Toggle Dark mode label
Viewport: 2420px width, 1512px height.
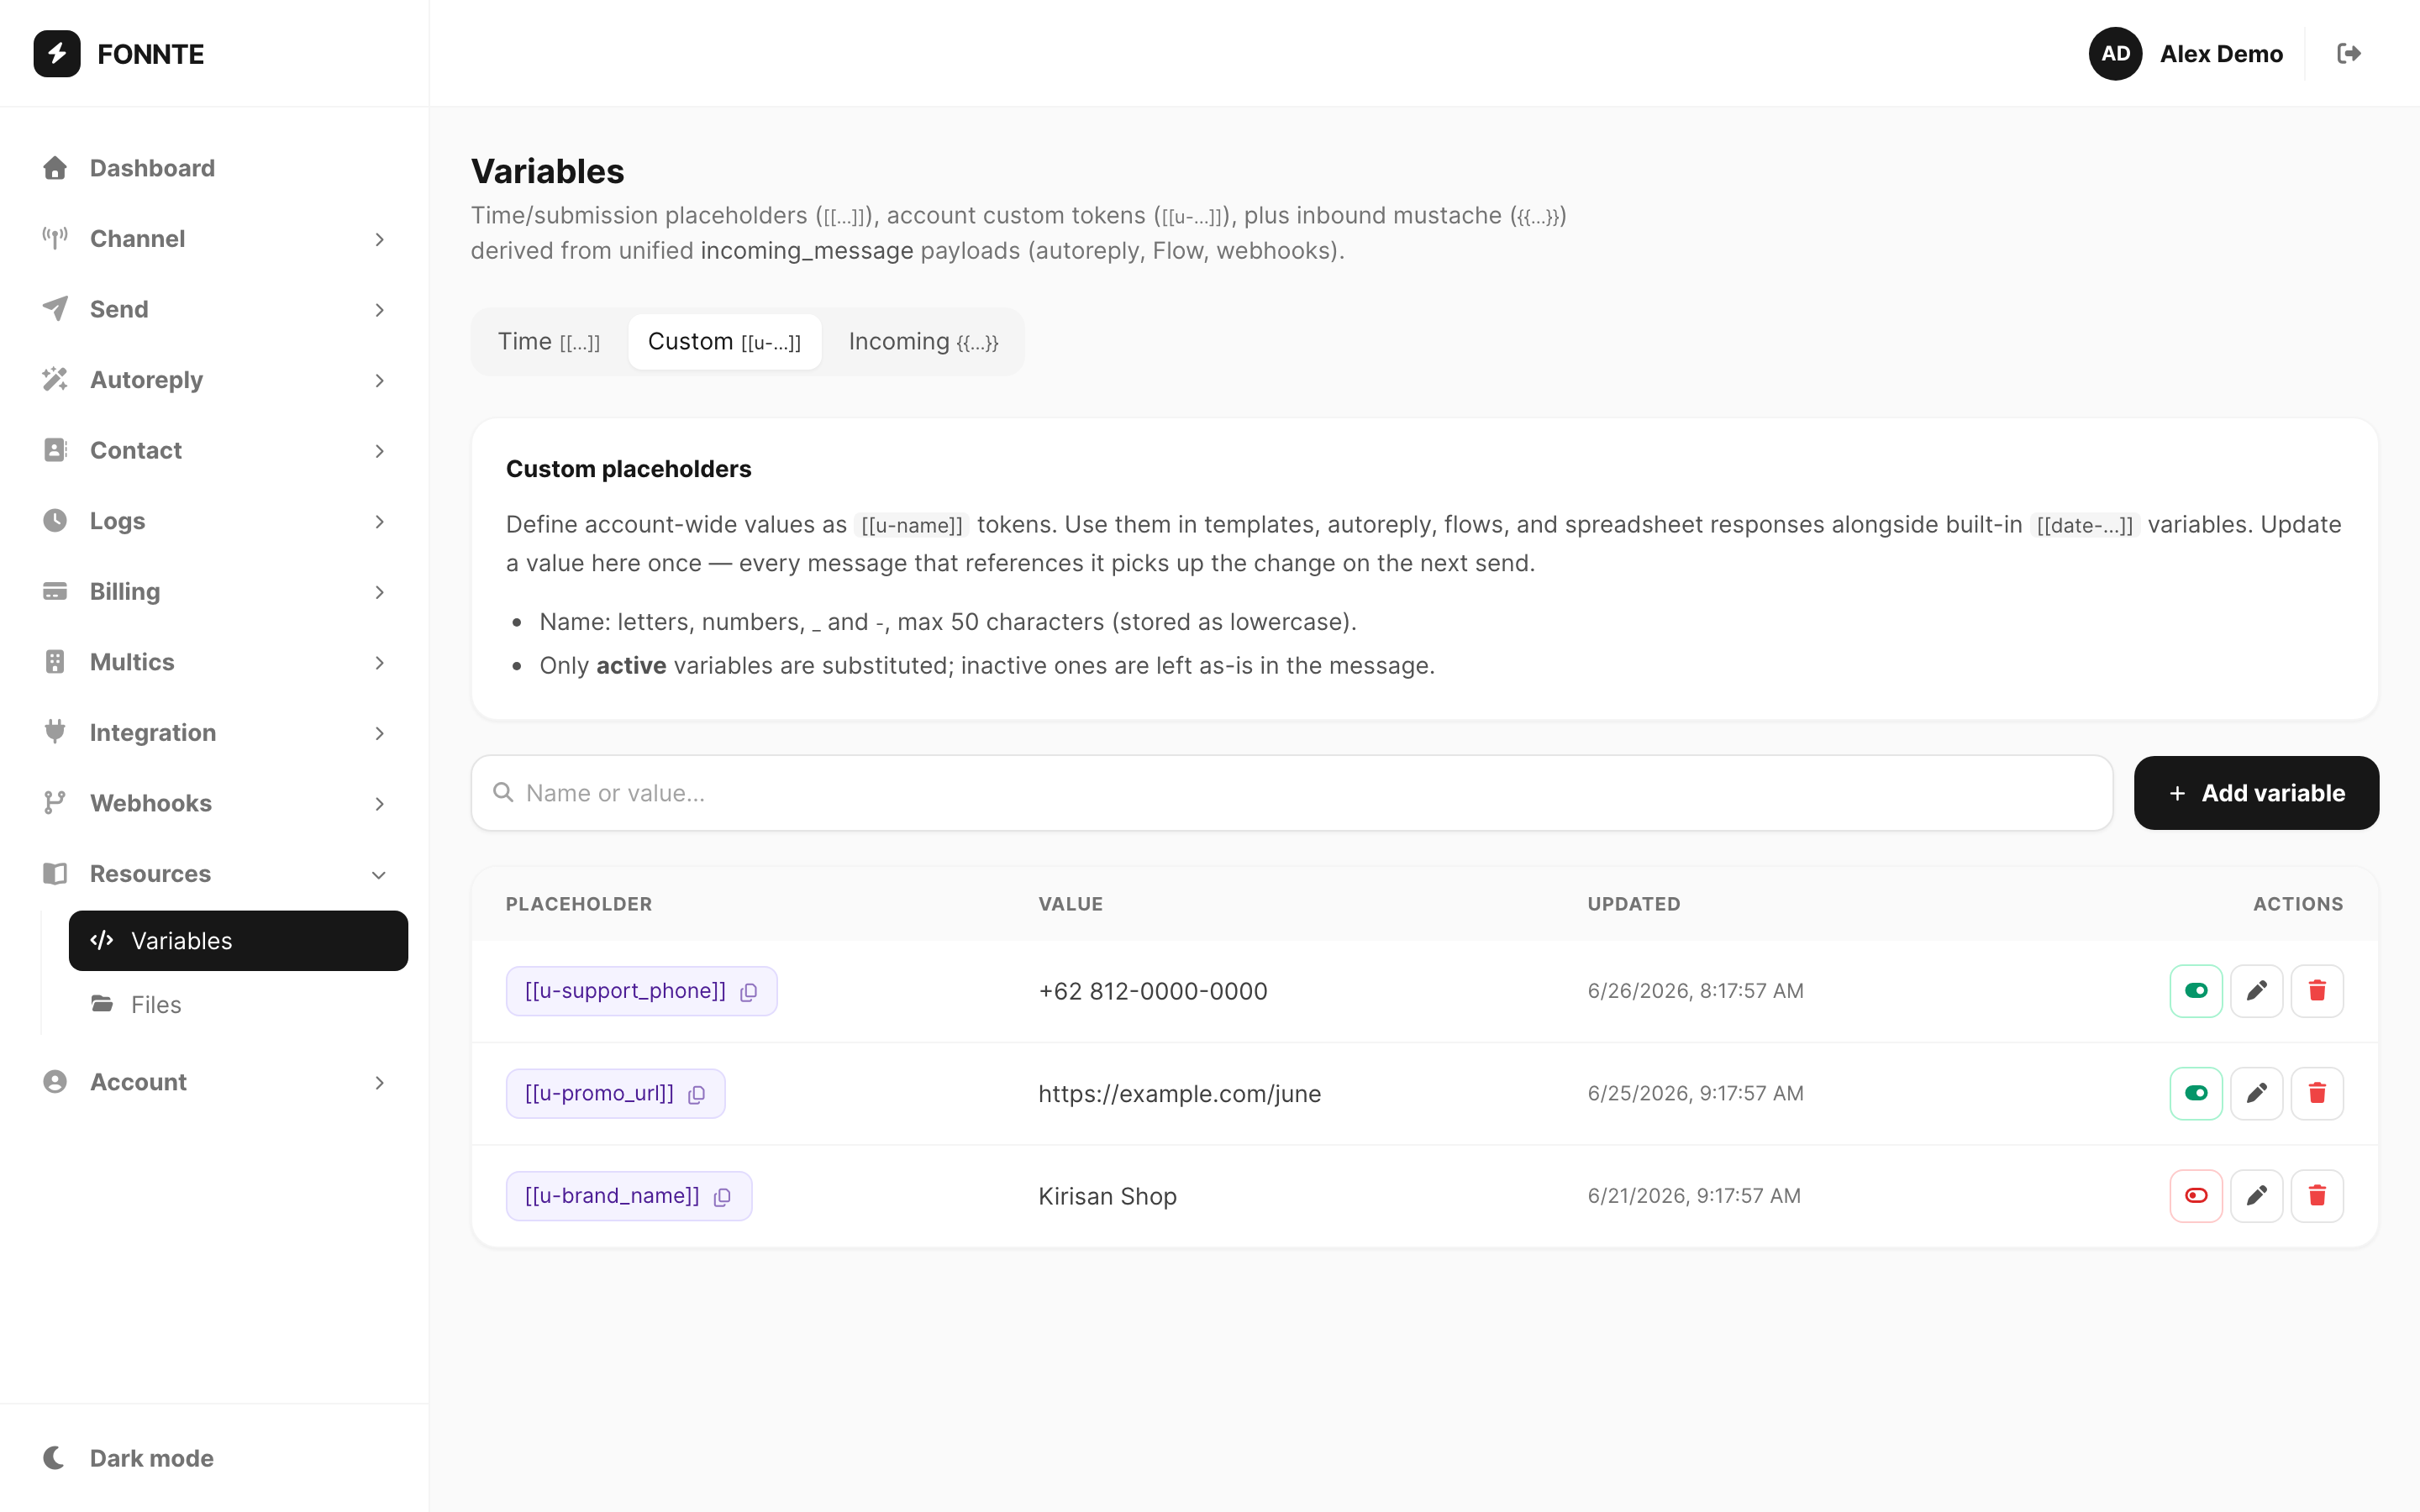(x=152, y=1458)
